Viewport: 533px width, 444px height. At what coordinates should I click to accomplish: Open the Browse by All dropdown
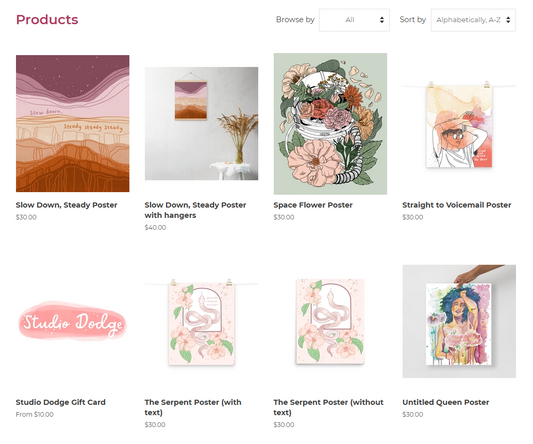tap(354, 20)
